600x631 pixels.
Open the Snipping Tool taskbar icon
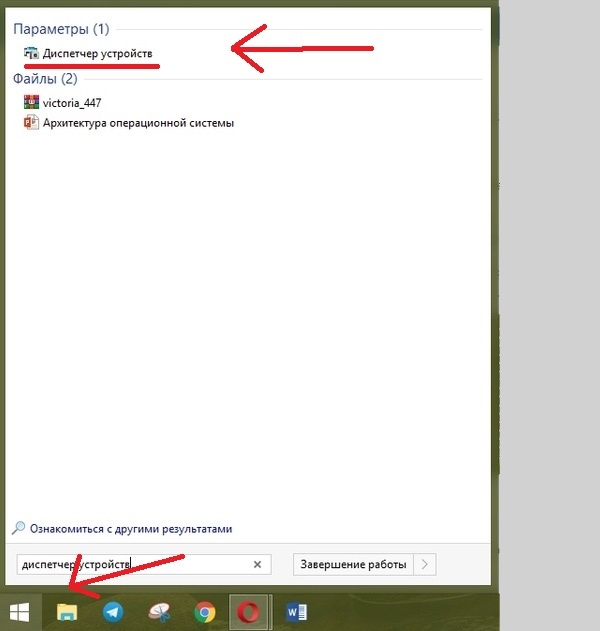(159, 612)
